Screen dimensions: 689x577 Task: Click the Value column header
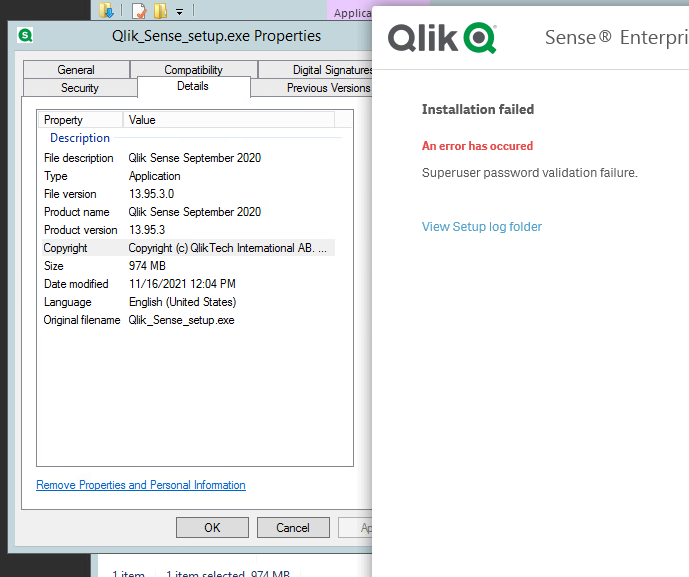click(x=229, y=120)
